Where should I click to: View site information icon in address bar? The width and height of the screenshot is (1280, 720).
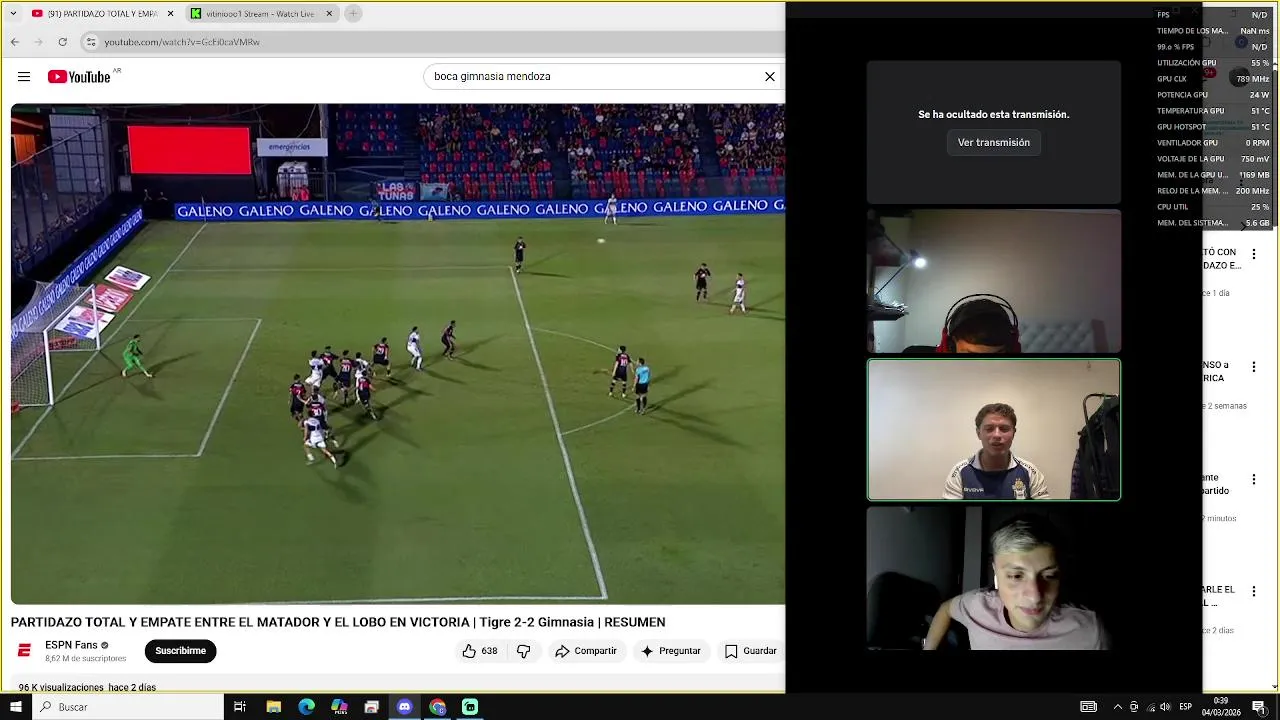pyautogui.click(x=91, y=42)
